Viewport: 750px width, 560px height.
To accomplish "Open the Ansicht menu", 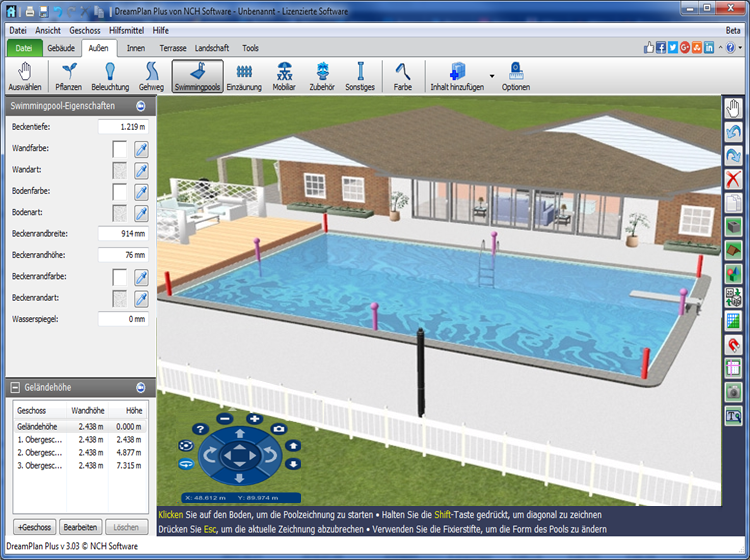I will pos(48,31).
